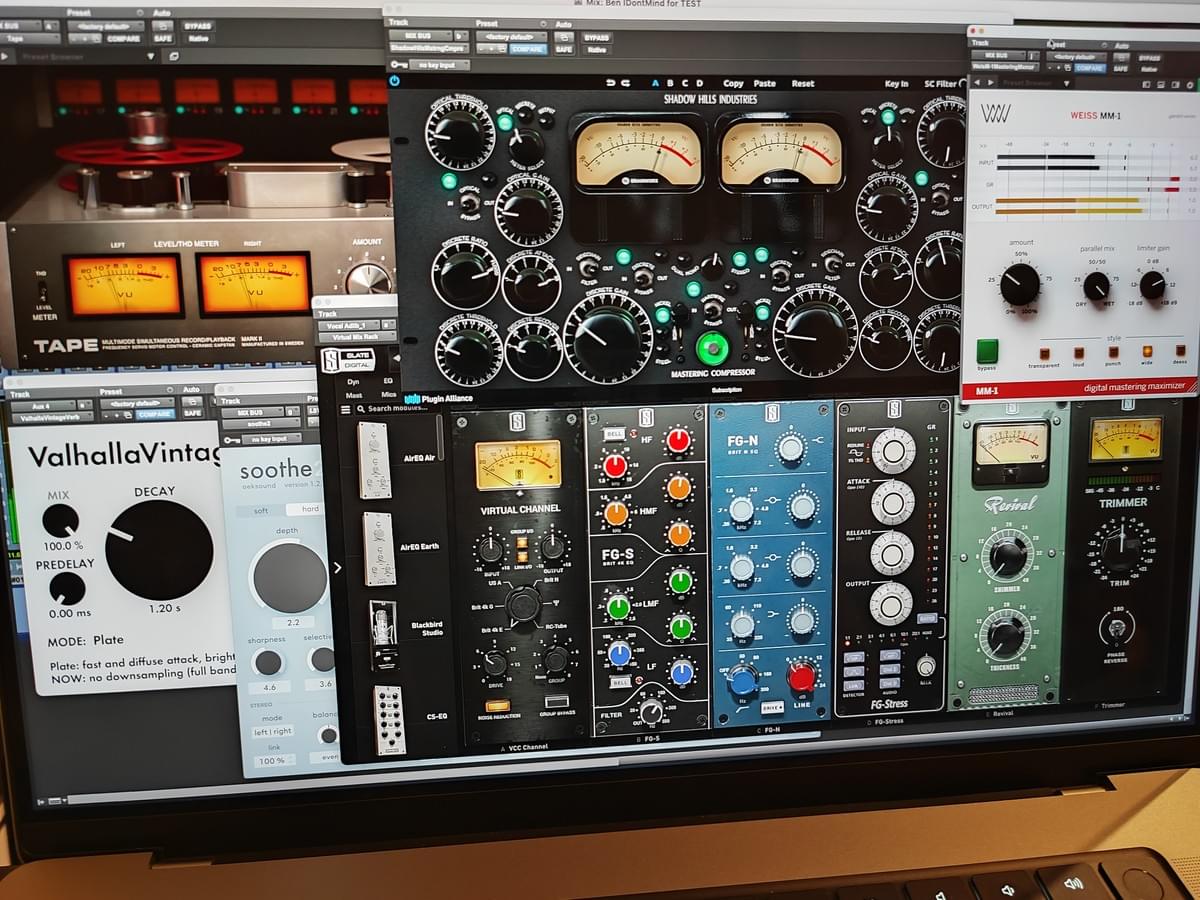
Task: Select settings slot D in Shadow Hills
Action: pyautogui.click(x=700, y=83)
